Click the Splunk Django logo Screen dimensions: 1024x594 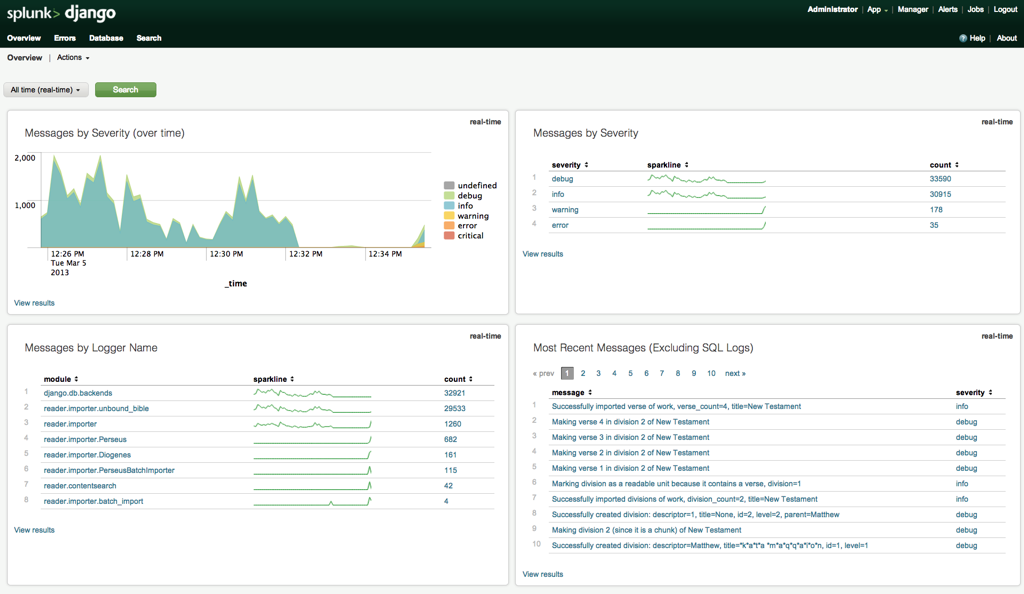tap(61, 13)
